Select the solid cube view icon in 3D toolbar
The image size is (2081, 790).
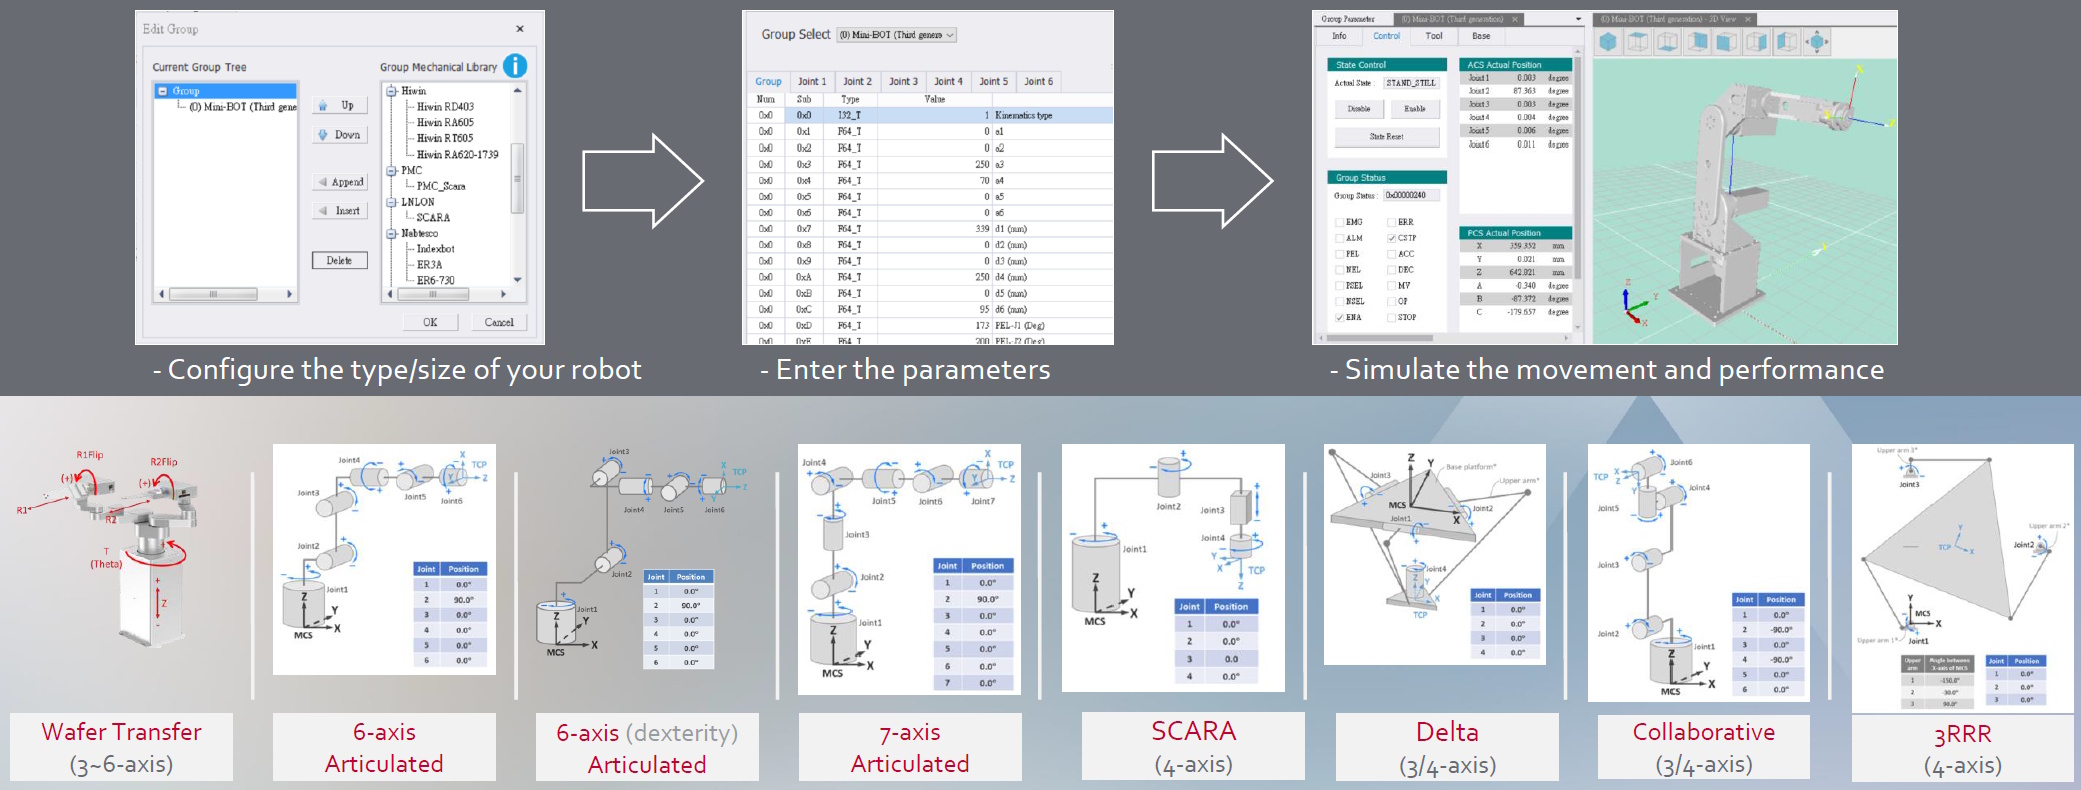1608,42
